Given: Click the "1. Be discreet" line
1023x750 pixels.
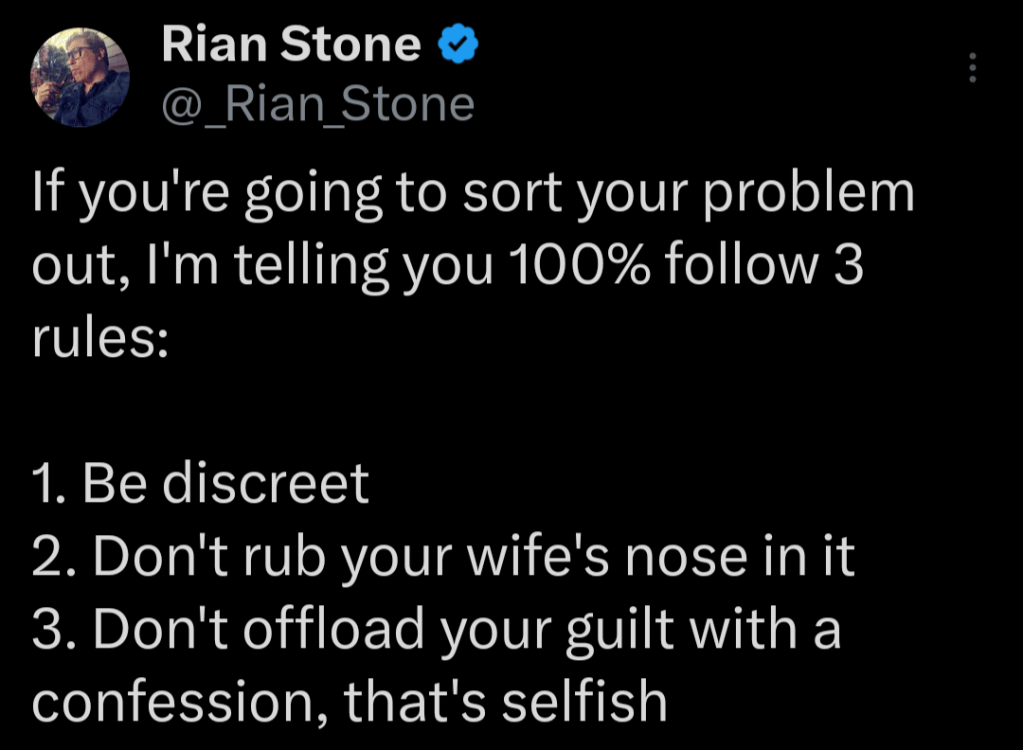Looking at the screenshot, I should (201, 484).
